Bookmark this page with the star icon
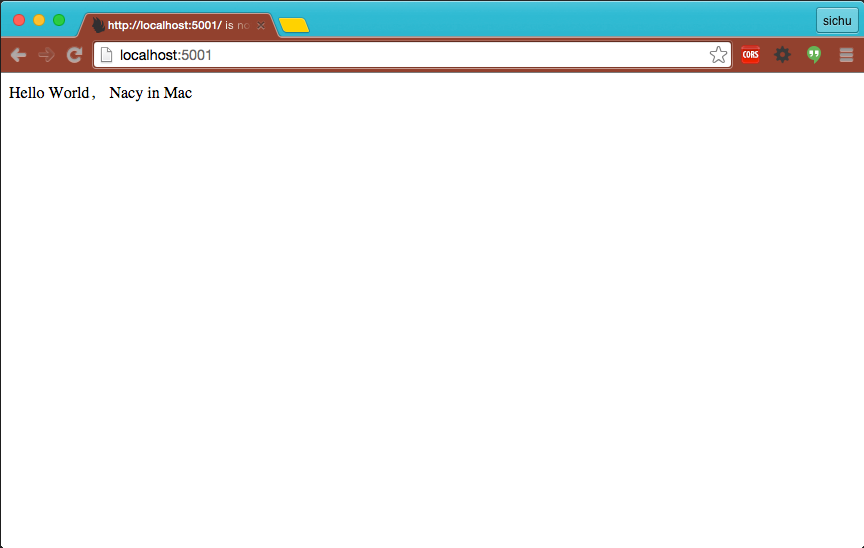Viewport: 864px width, 548px height. coord(718,55)
